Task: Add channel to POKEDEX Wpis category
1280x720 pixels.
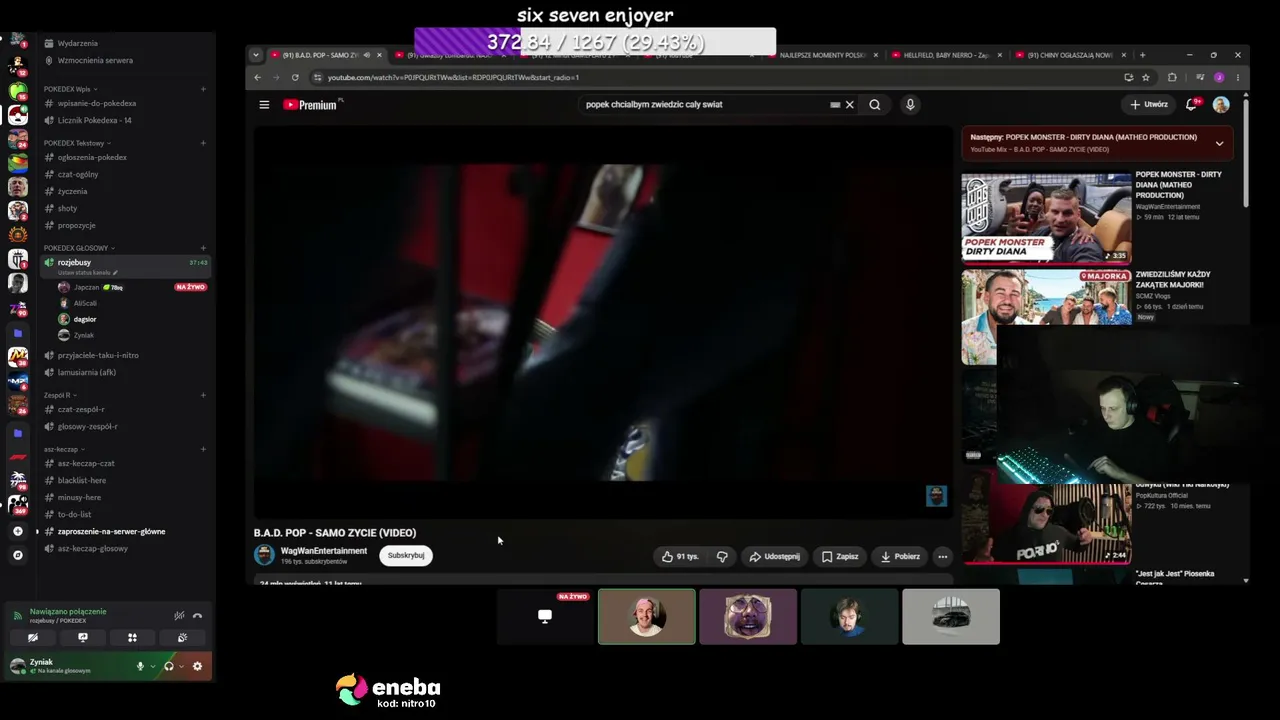Action: coord(203,89)
